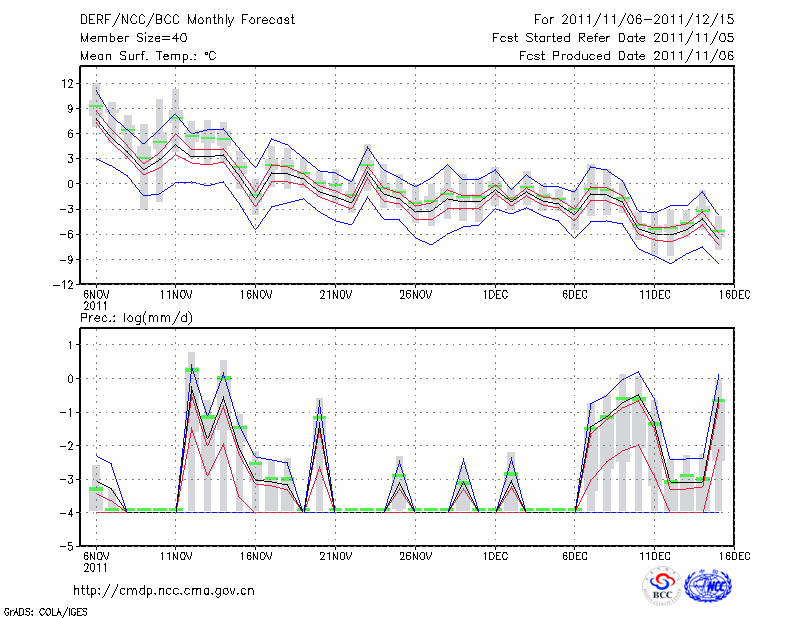Click 26NOV tick on temperature chart axis
The width and height of the screenshot is (800, 618).
click(x=415, y=294)
